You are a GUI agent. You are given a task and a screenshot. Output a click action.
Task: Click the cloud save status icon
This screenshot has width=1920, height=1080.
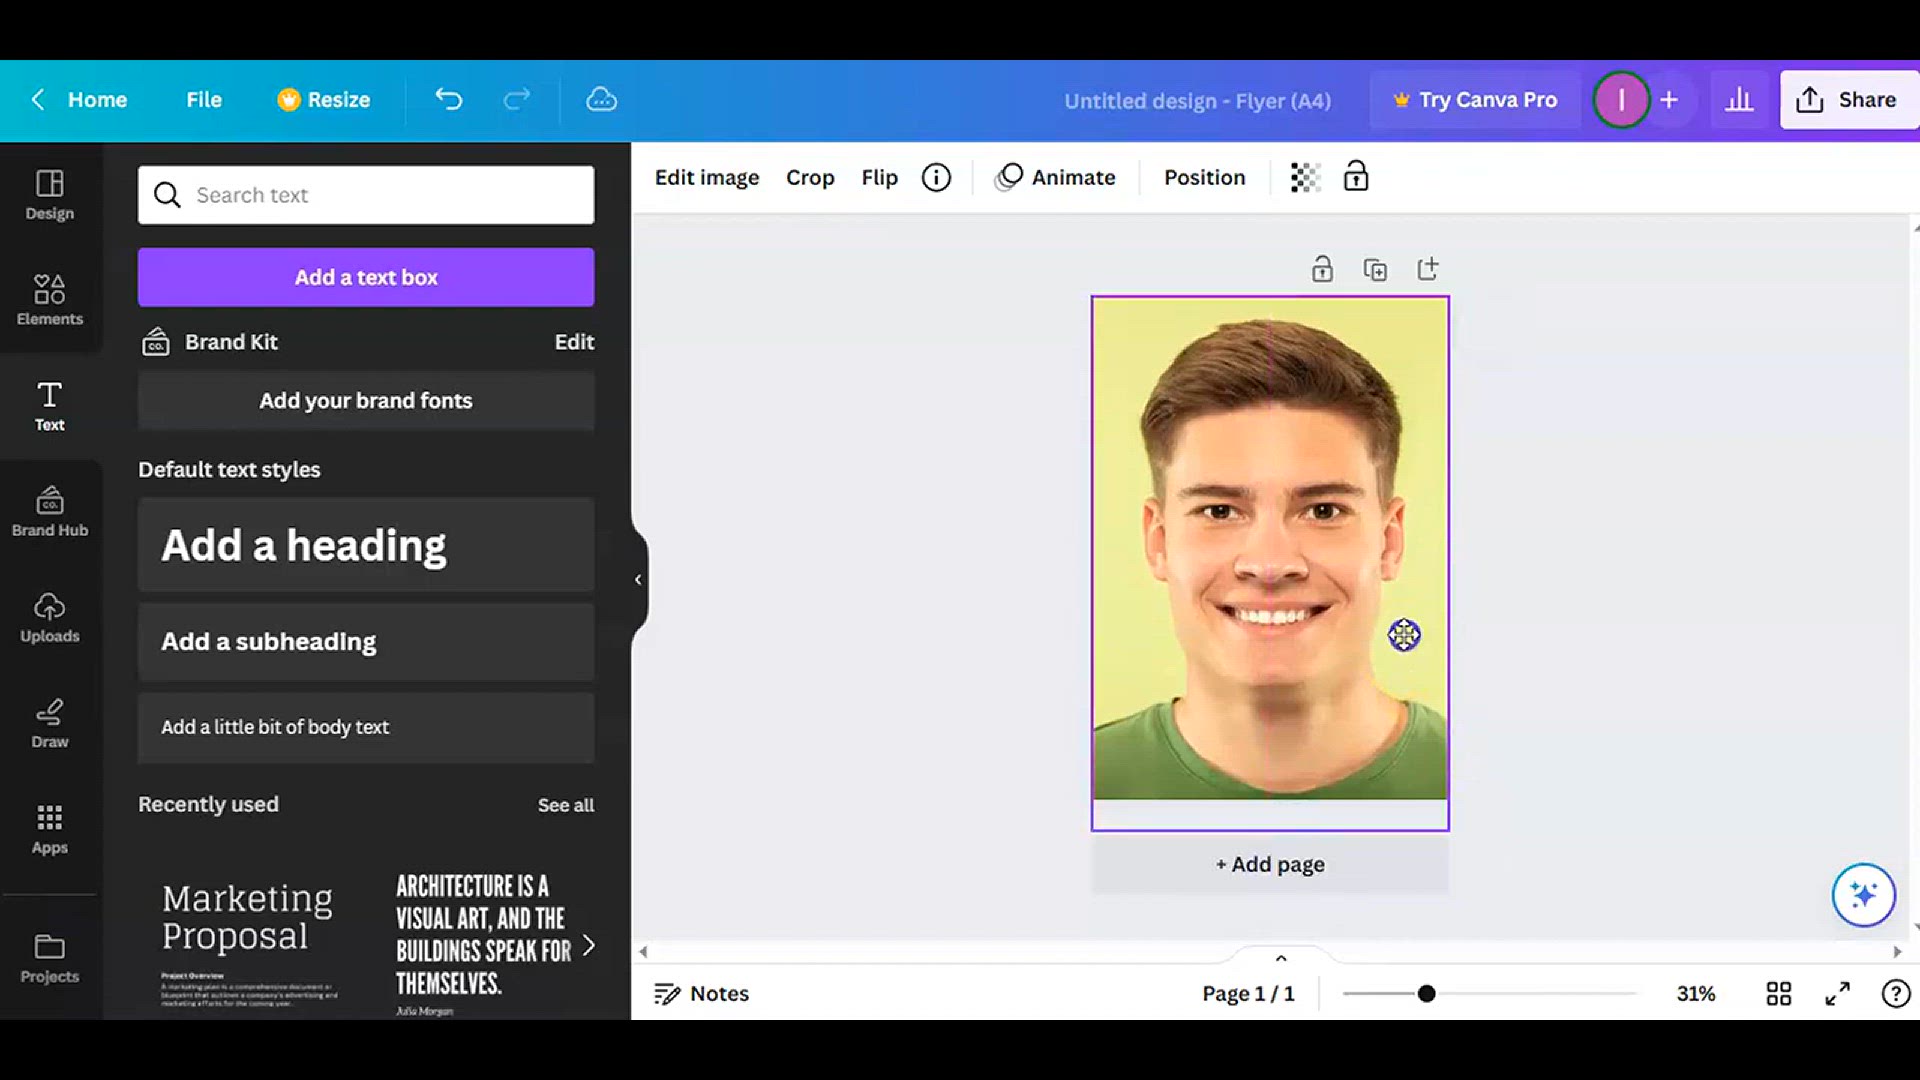[601, 99]
